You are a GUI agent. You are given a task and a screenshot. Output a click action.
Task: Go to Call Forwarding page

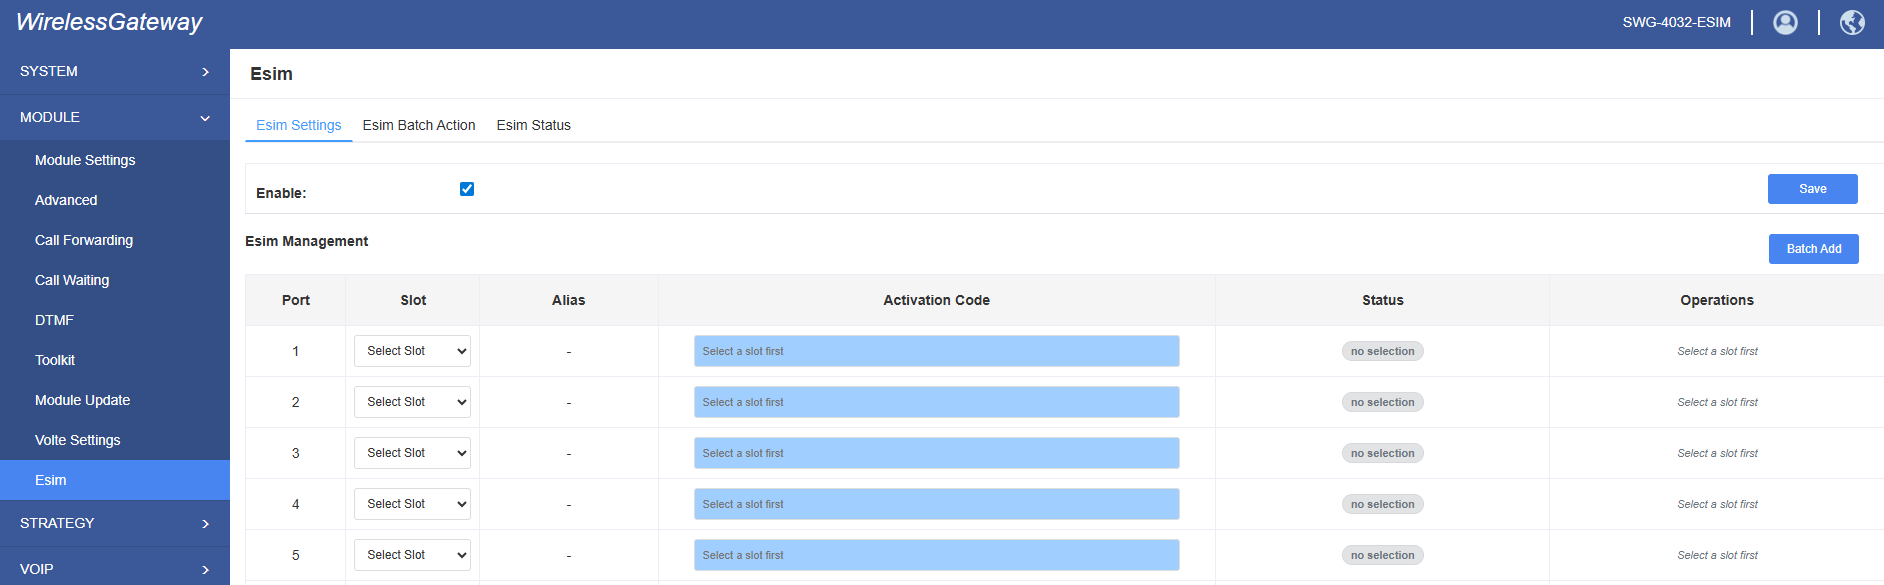point(84,240)
